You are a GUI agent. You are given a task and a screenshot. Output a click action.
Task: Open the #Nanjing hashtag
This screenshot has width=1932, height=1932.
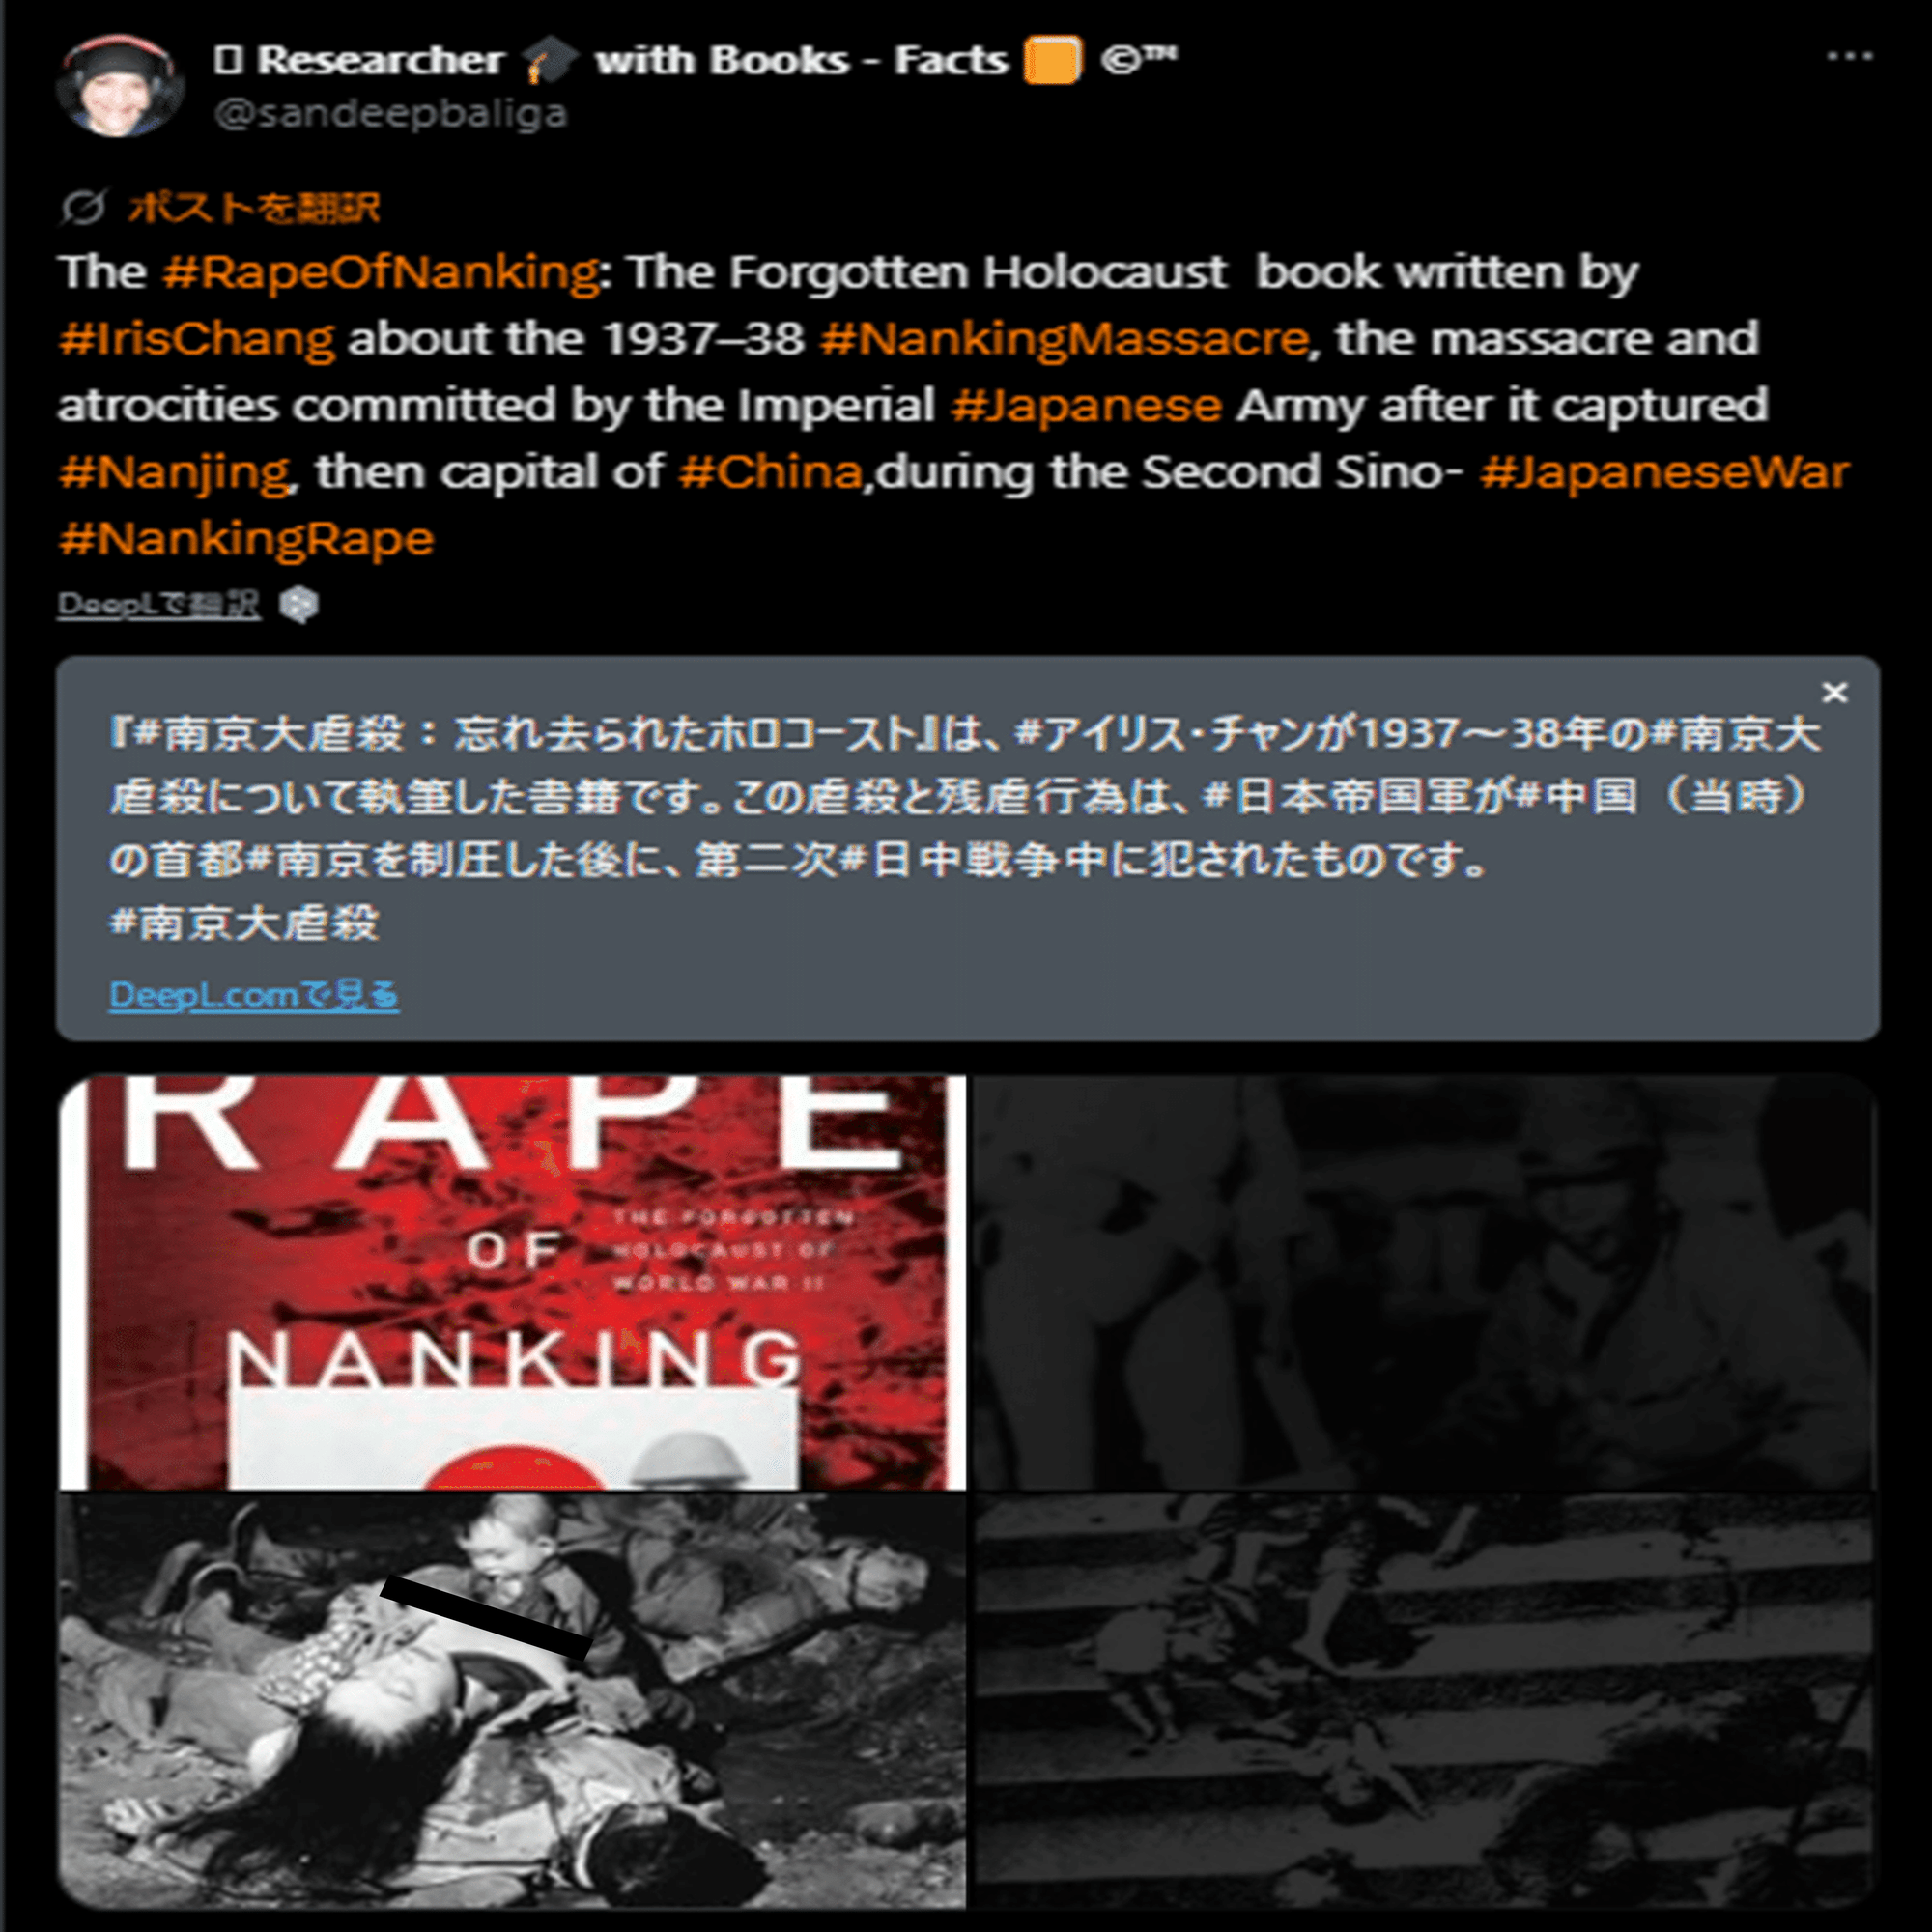[x=174, y=472]
